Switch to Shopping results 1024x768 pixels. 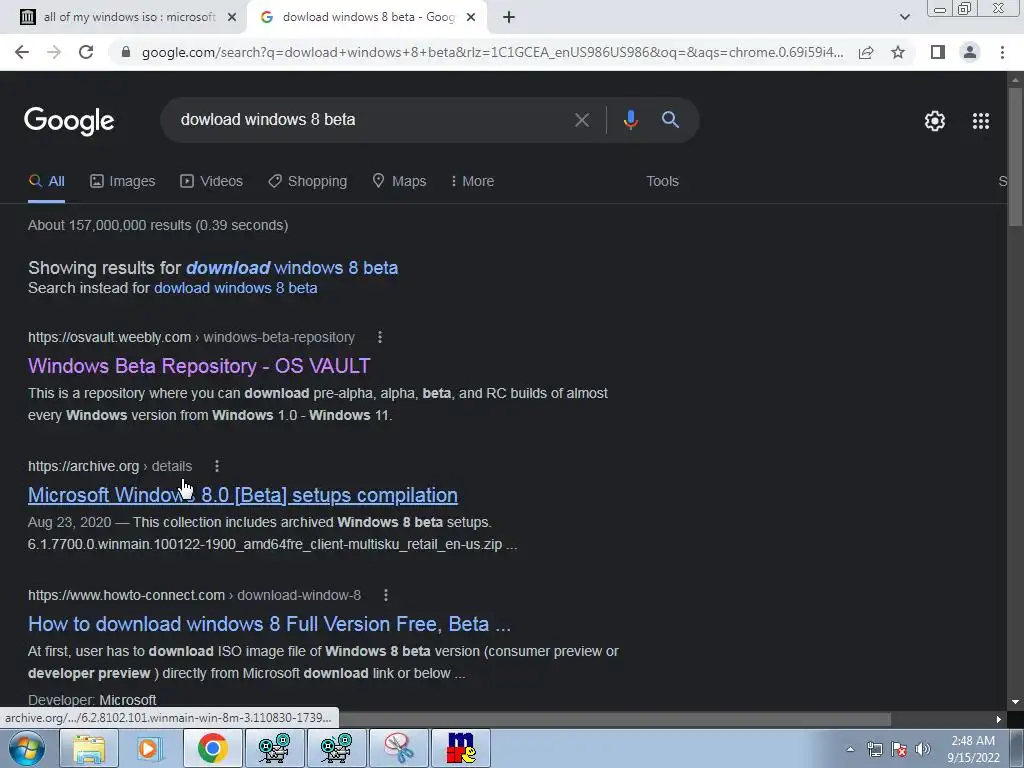308,181
